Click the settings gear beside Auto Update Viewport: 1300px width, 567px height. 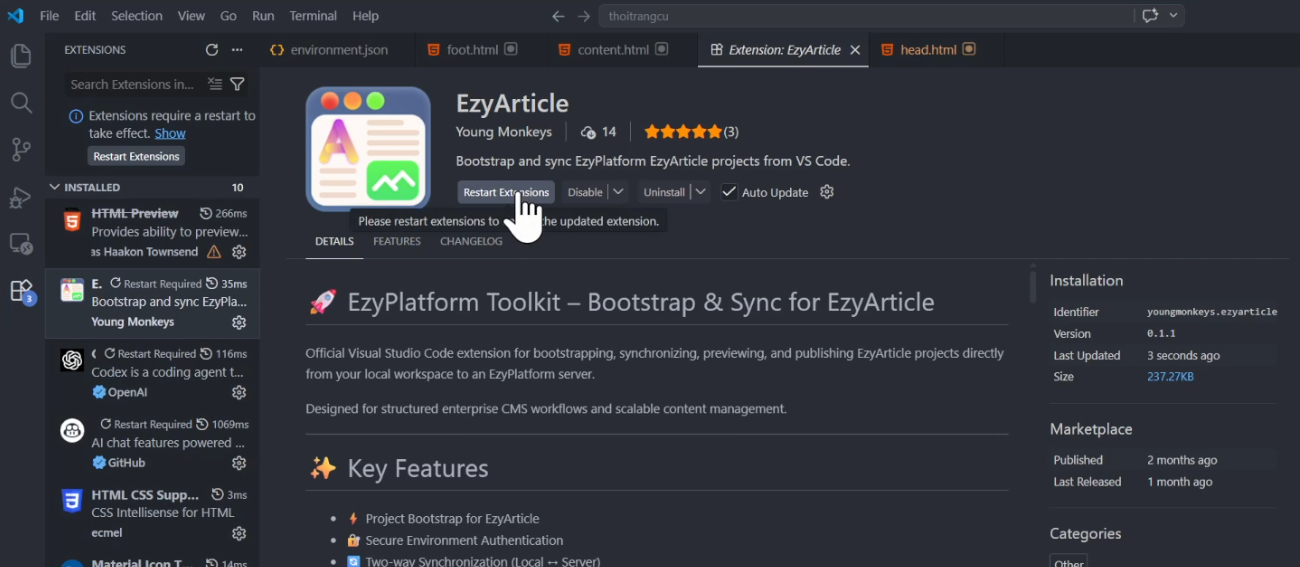827,192
